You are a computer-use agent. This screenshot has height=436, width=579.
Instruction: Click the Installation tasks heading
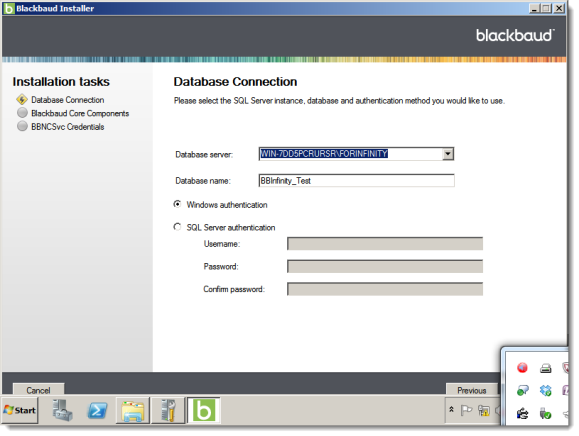pos(61,82)
